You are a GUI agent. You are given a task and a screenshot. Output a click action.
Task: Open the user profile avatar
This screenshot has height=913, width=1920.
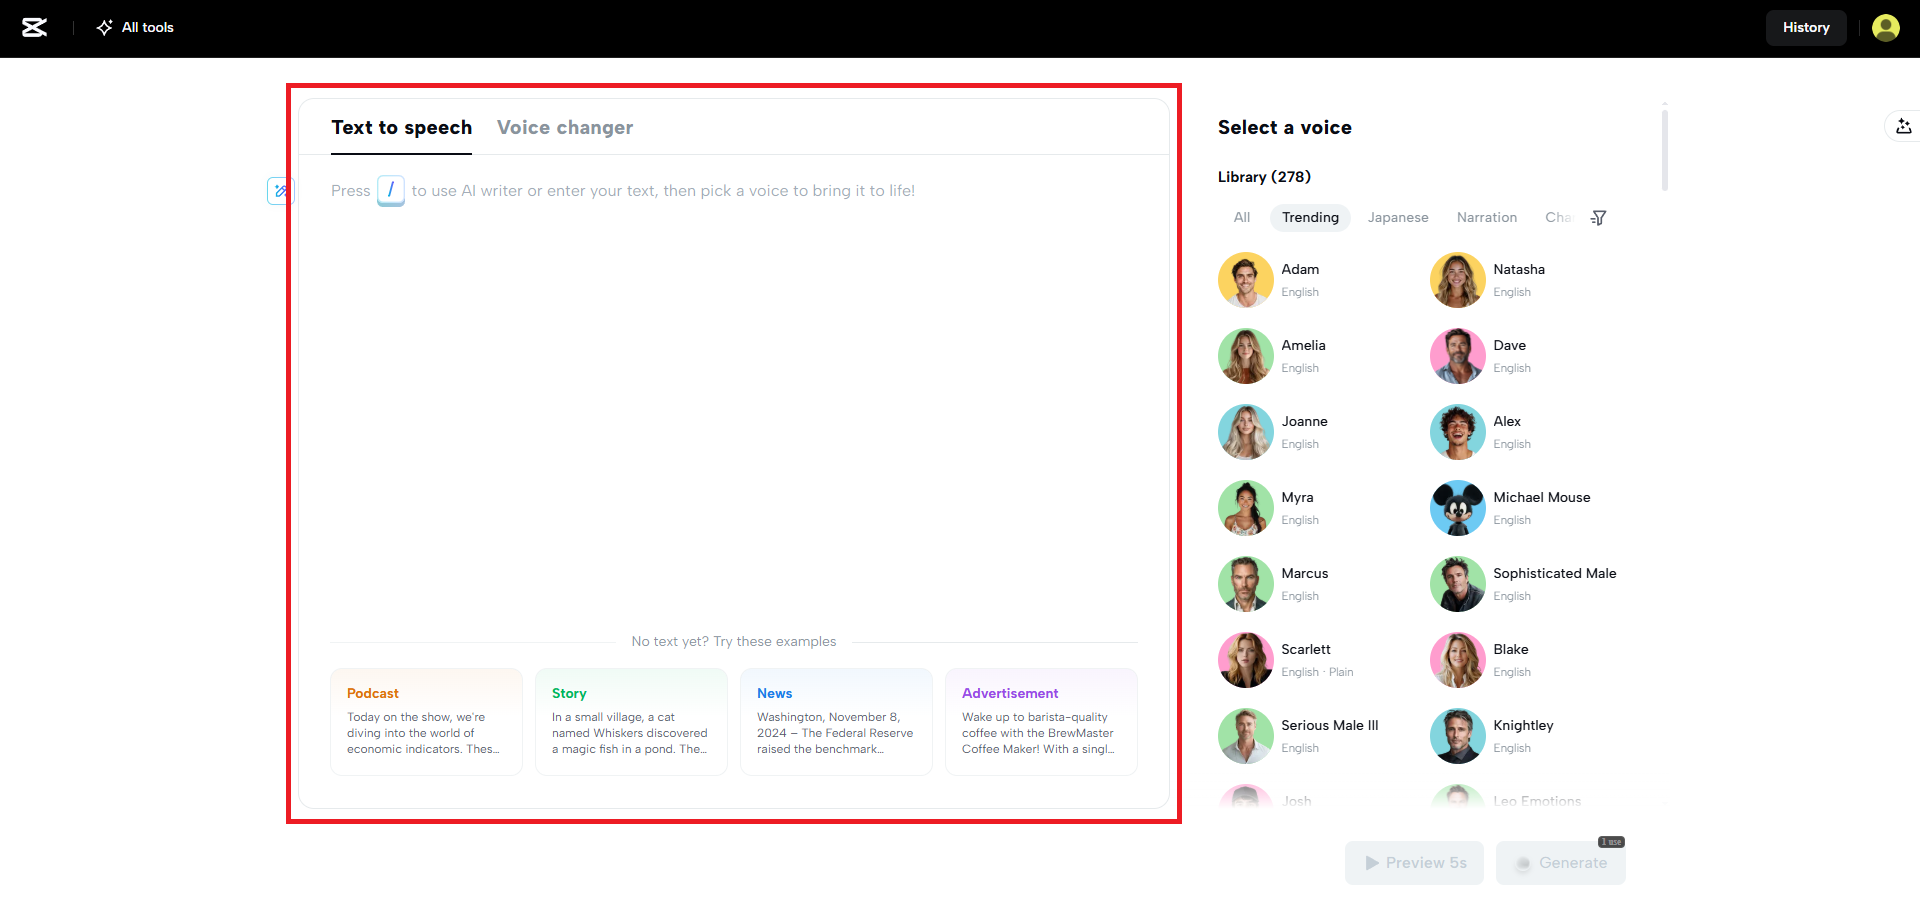(1885, 28)
